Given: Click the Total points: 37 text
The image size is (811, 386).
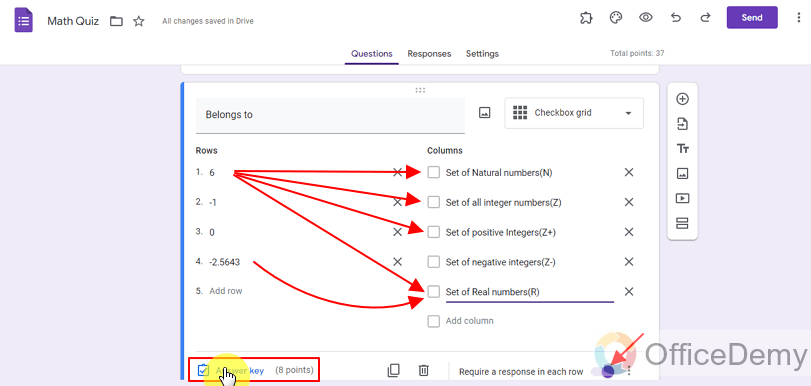Looking at the screenshot, I should (x=637, y=53).
